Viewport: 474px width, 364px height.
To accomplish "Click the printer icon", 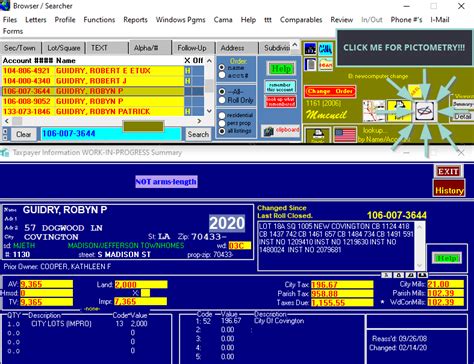I will (x=318, y=135).
